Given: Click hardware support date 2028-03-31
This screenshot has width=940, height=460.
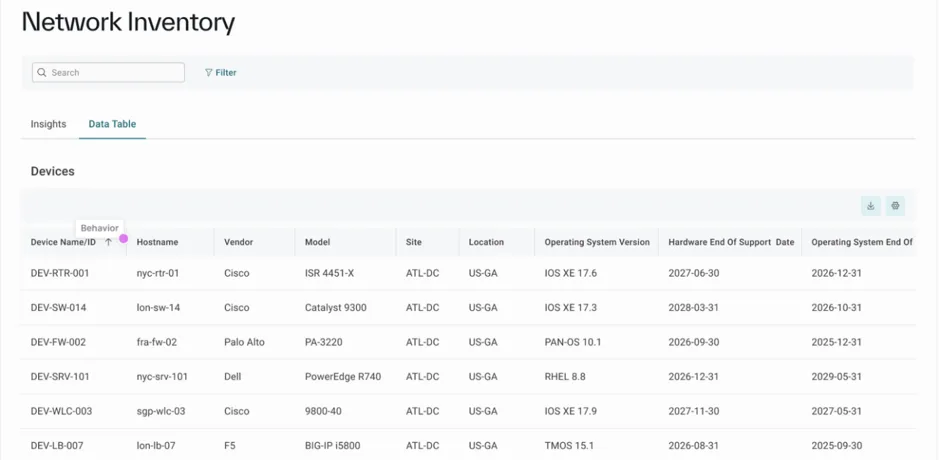Looking at the screenshot, I should pyautogui.click(x=694, y=308).
